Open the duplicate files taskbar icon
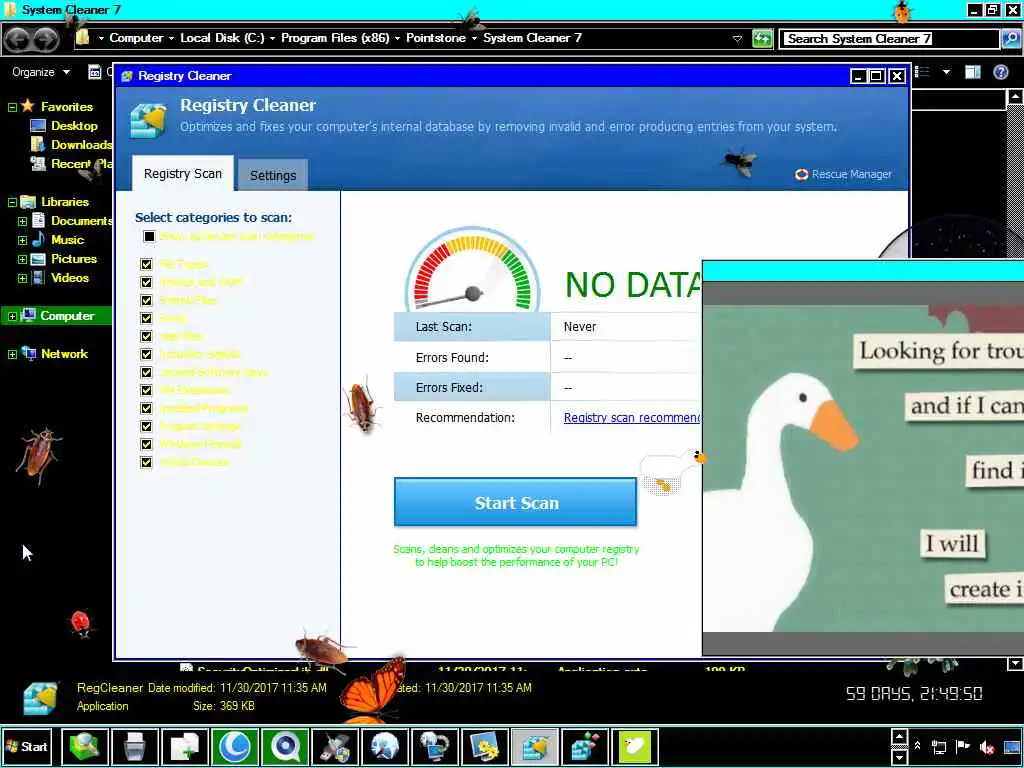 (184, 746)
